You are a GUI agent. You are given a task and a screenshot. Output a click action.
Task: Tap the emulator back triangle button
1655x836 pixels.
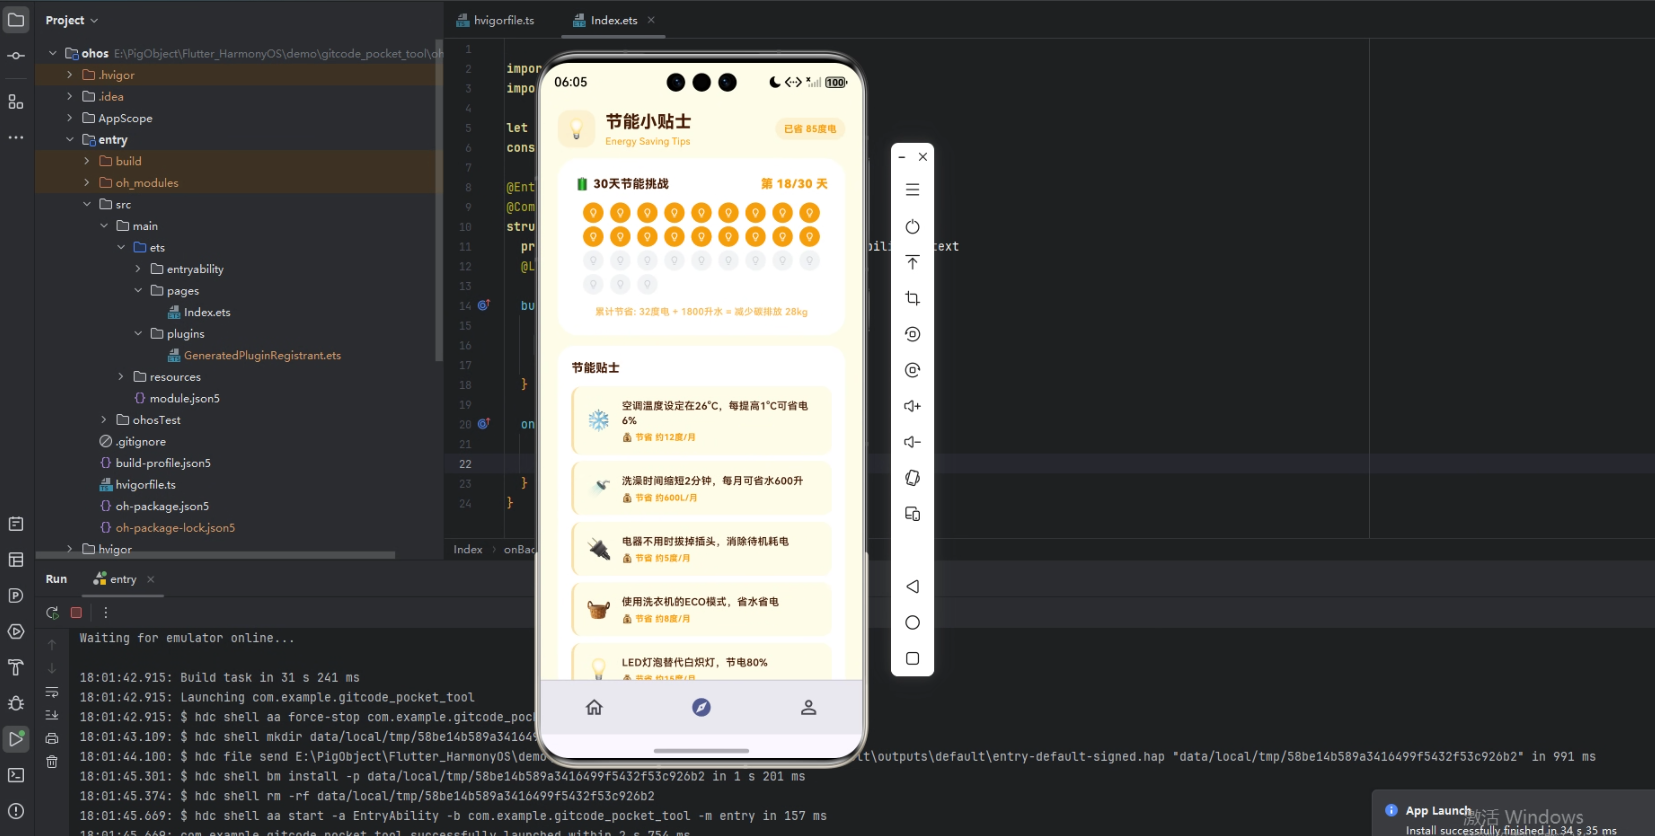click(912, 587)
